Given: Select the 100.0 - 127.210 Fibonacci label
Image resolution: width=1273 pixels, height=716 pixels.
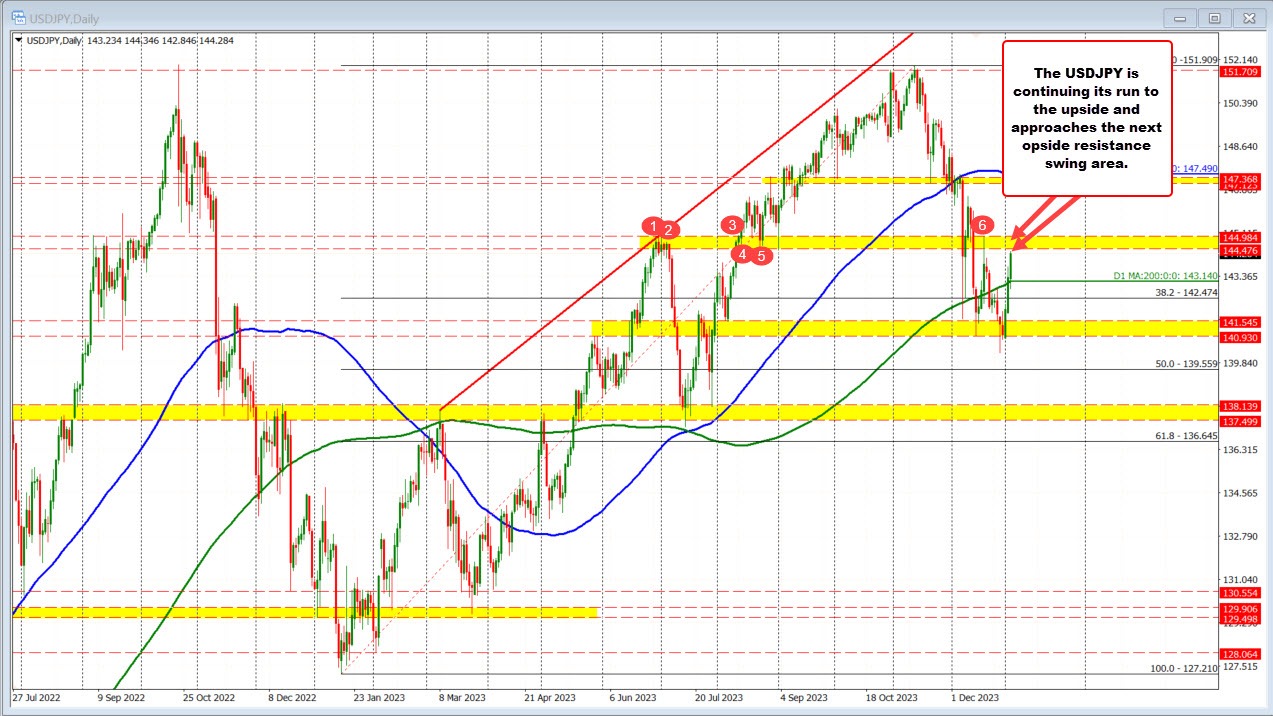Looking at the screenshot, I should 1183,667.
